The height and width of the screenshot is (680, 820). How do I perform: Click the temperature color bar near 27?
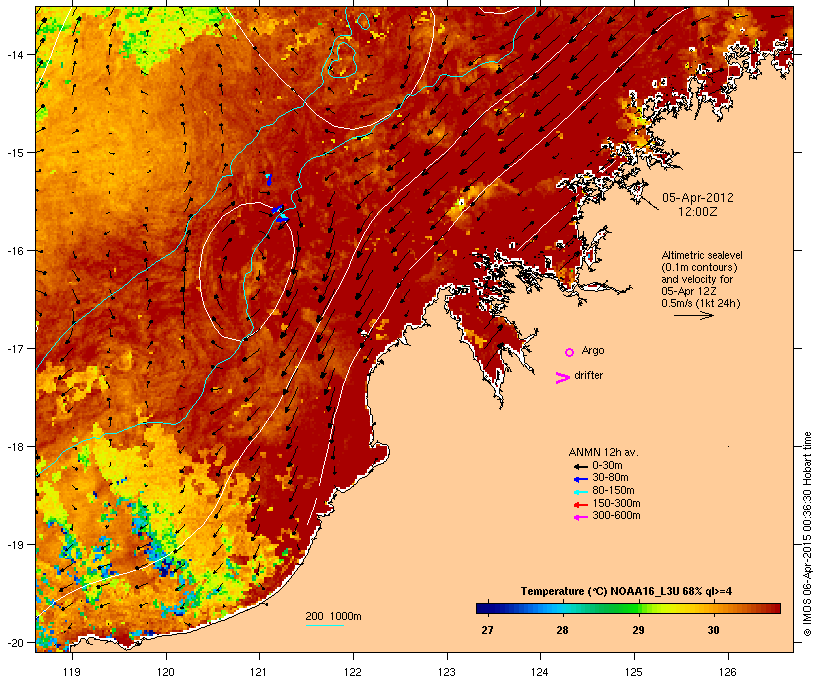(487, 608)
